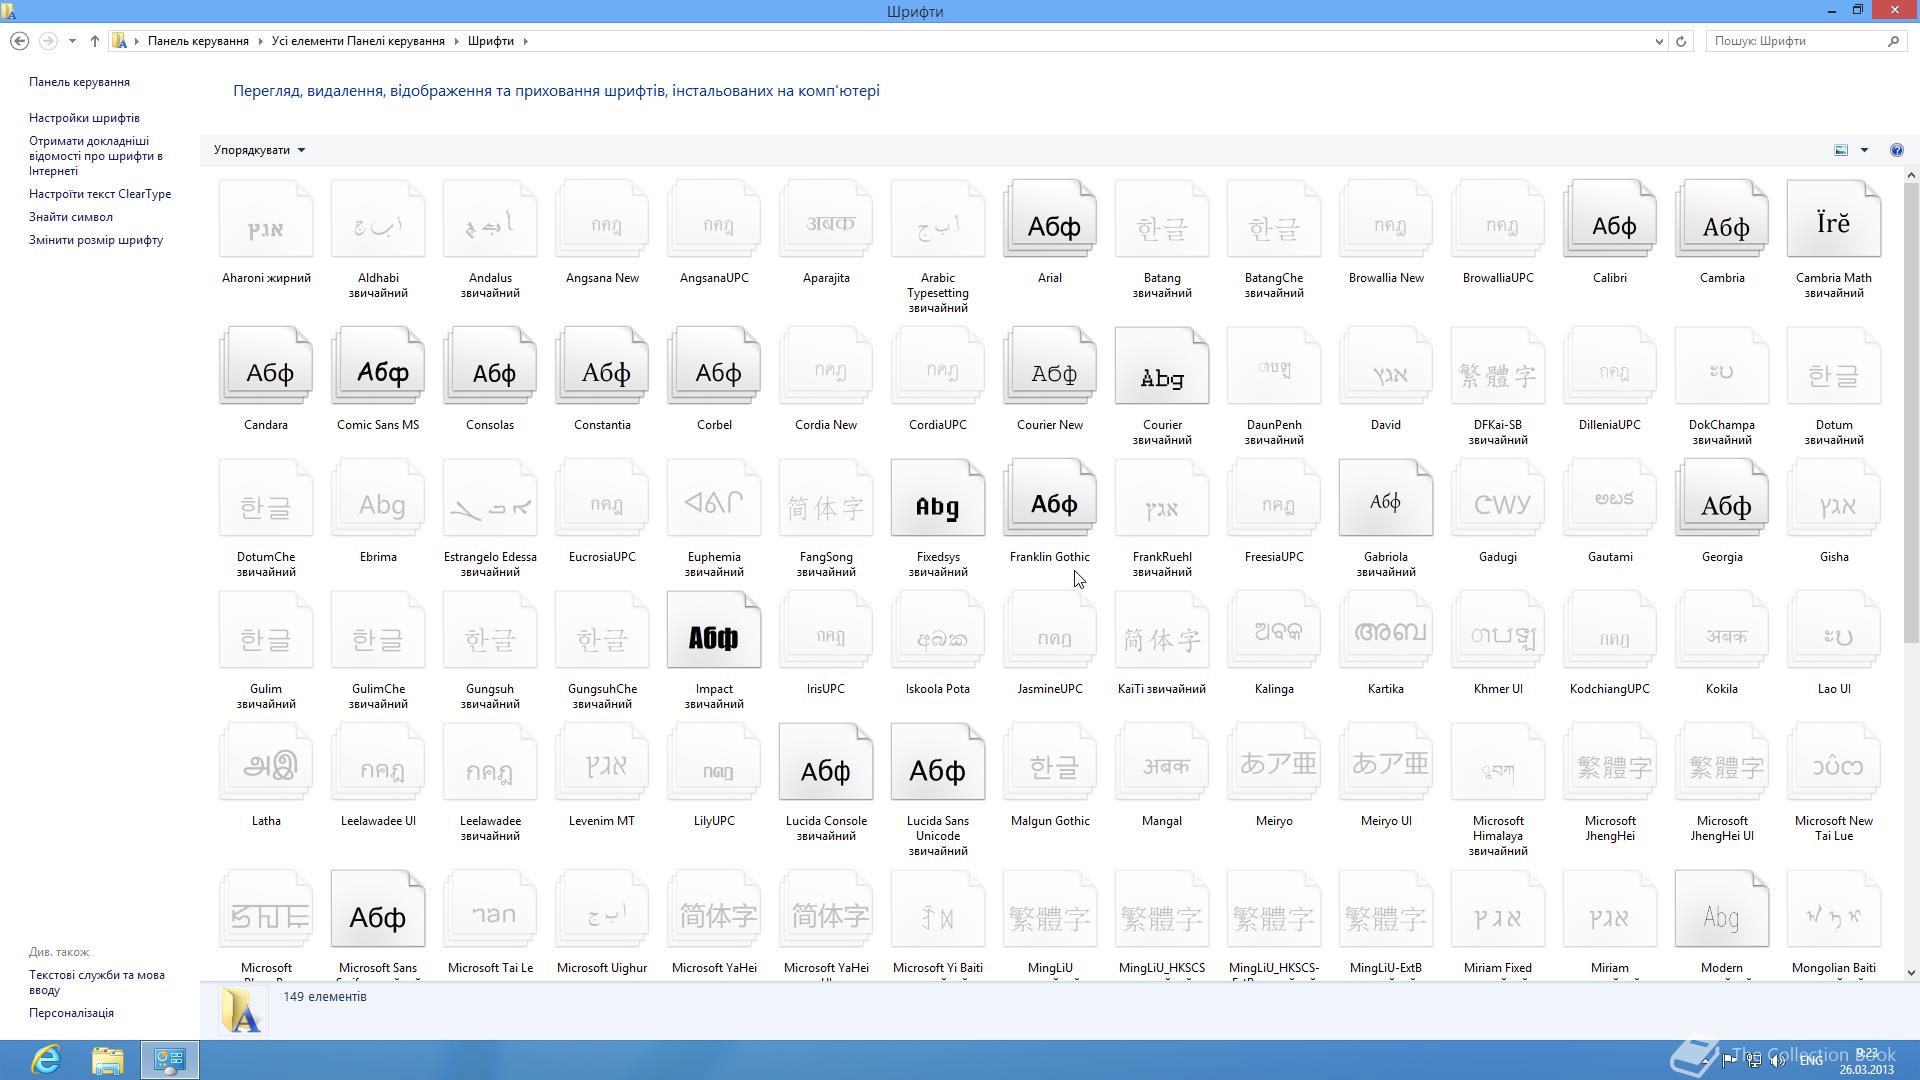Expand breadcrumb arrow after Усі елементи Панелі керування
Screen dimensions: 1920x1080
coord(456,41)
